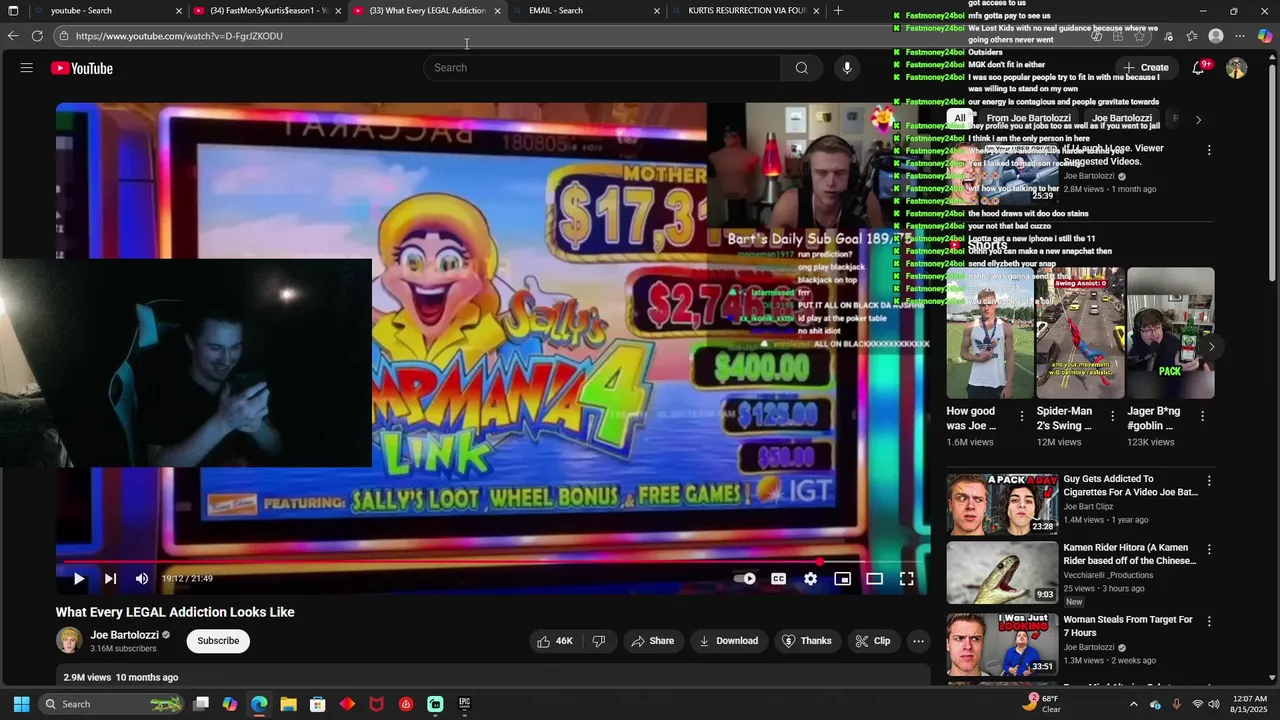Close the EMAIL - Search tab
This screenshot has height=720, width=1280.
click(x=657, y=10)
